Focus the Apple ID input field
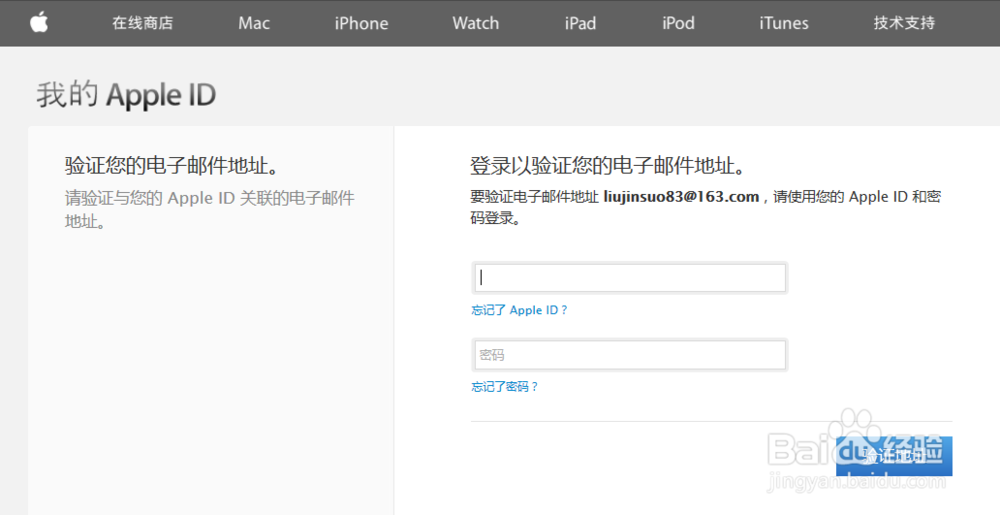The height and width of the screenshot is (515, 1000). 630,278
